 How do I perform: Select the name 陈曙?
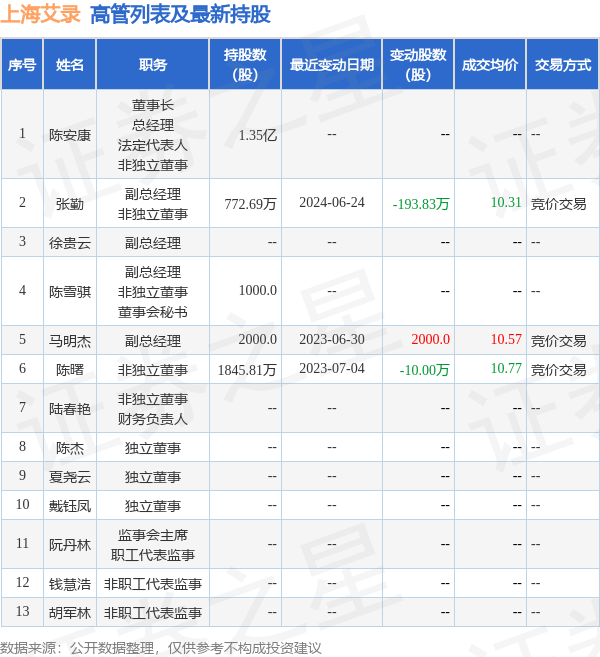(x=70, y=370)
